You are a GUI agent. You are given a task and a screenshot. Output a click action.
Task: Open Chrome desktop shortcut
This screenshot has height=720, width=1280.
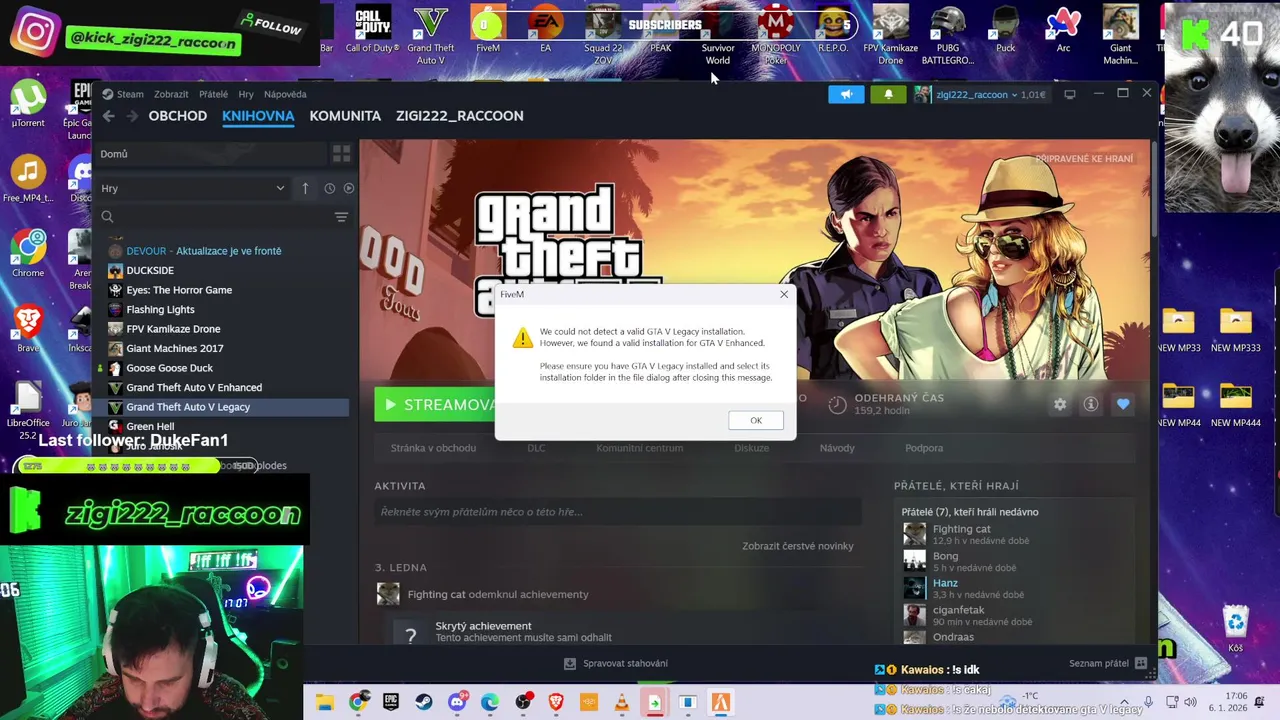pyautogui.click(x=28, y=253)
